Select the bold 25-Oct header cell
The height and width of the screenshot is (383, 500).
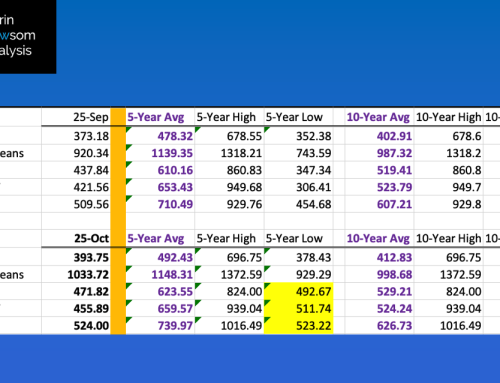(x=76, y=238)
